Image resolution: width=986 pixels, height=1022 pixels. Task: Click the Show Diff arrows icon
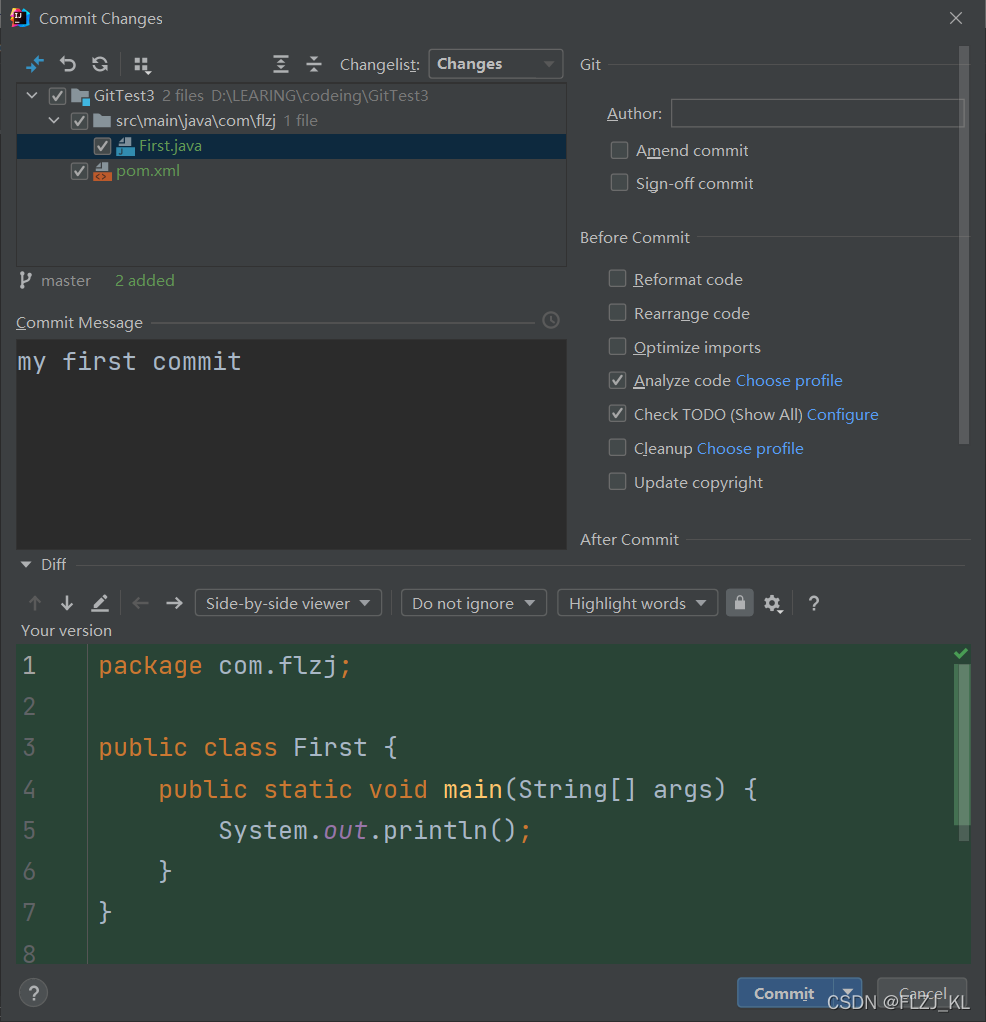35,64
